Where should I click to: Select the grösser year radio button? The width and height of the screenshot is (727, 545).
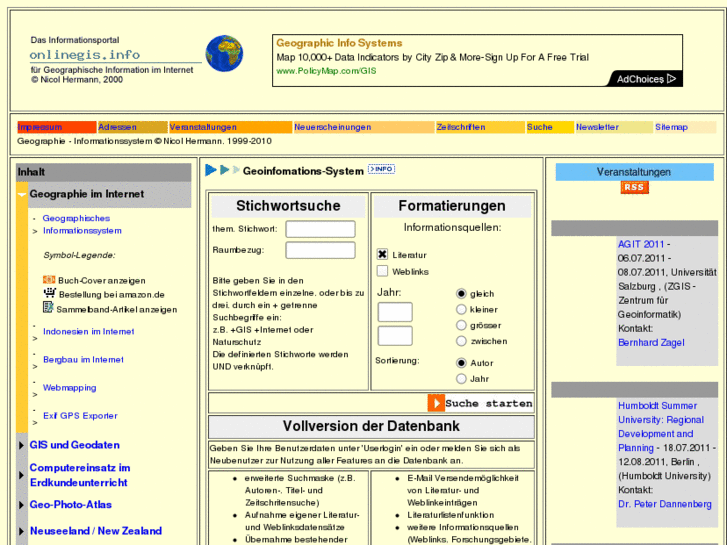point(461,325)
